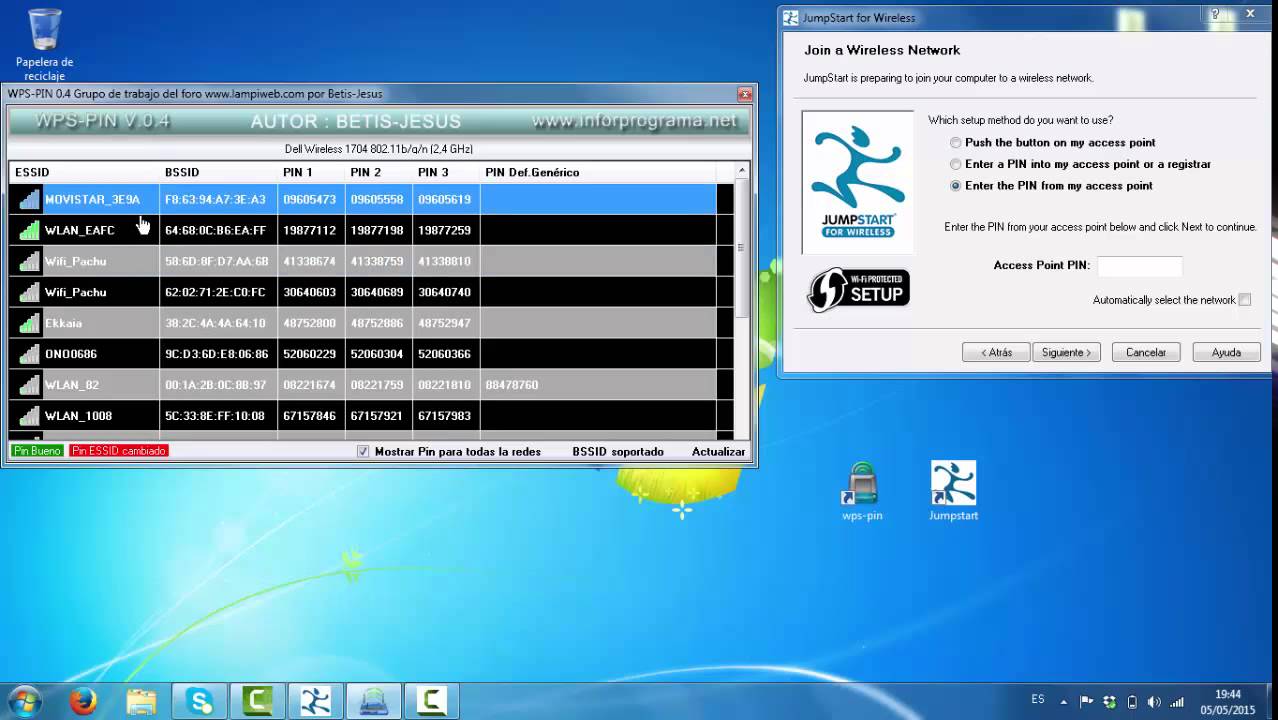Select PIN 1 value 48752800
This screenshot has width=1278, height=720.
pos(309,324)
